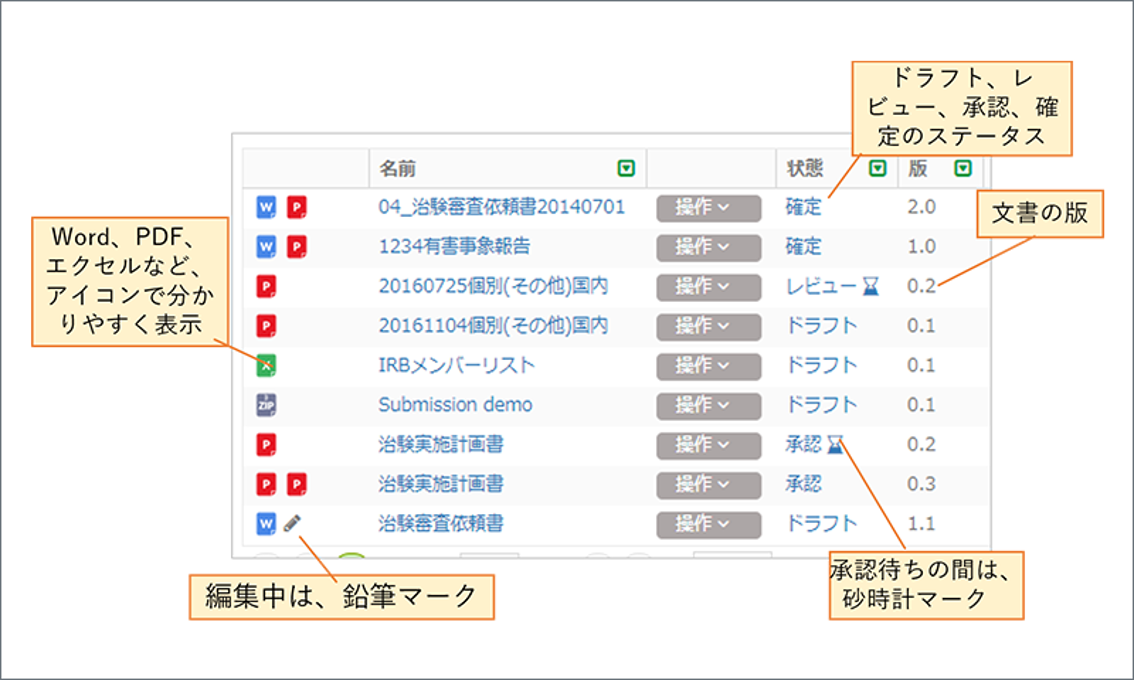Open the Submission demo document link
Screen dimensions: 1134x680
pyautogui.click(x=455, y=405)
